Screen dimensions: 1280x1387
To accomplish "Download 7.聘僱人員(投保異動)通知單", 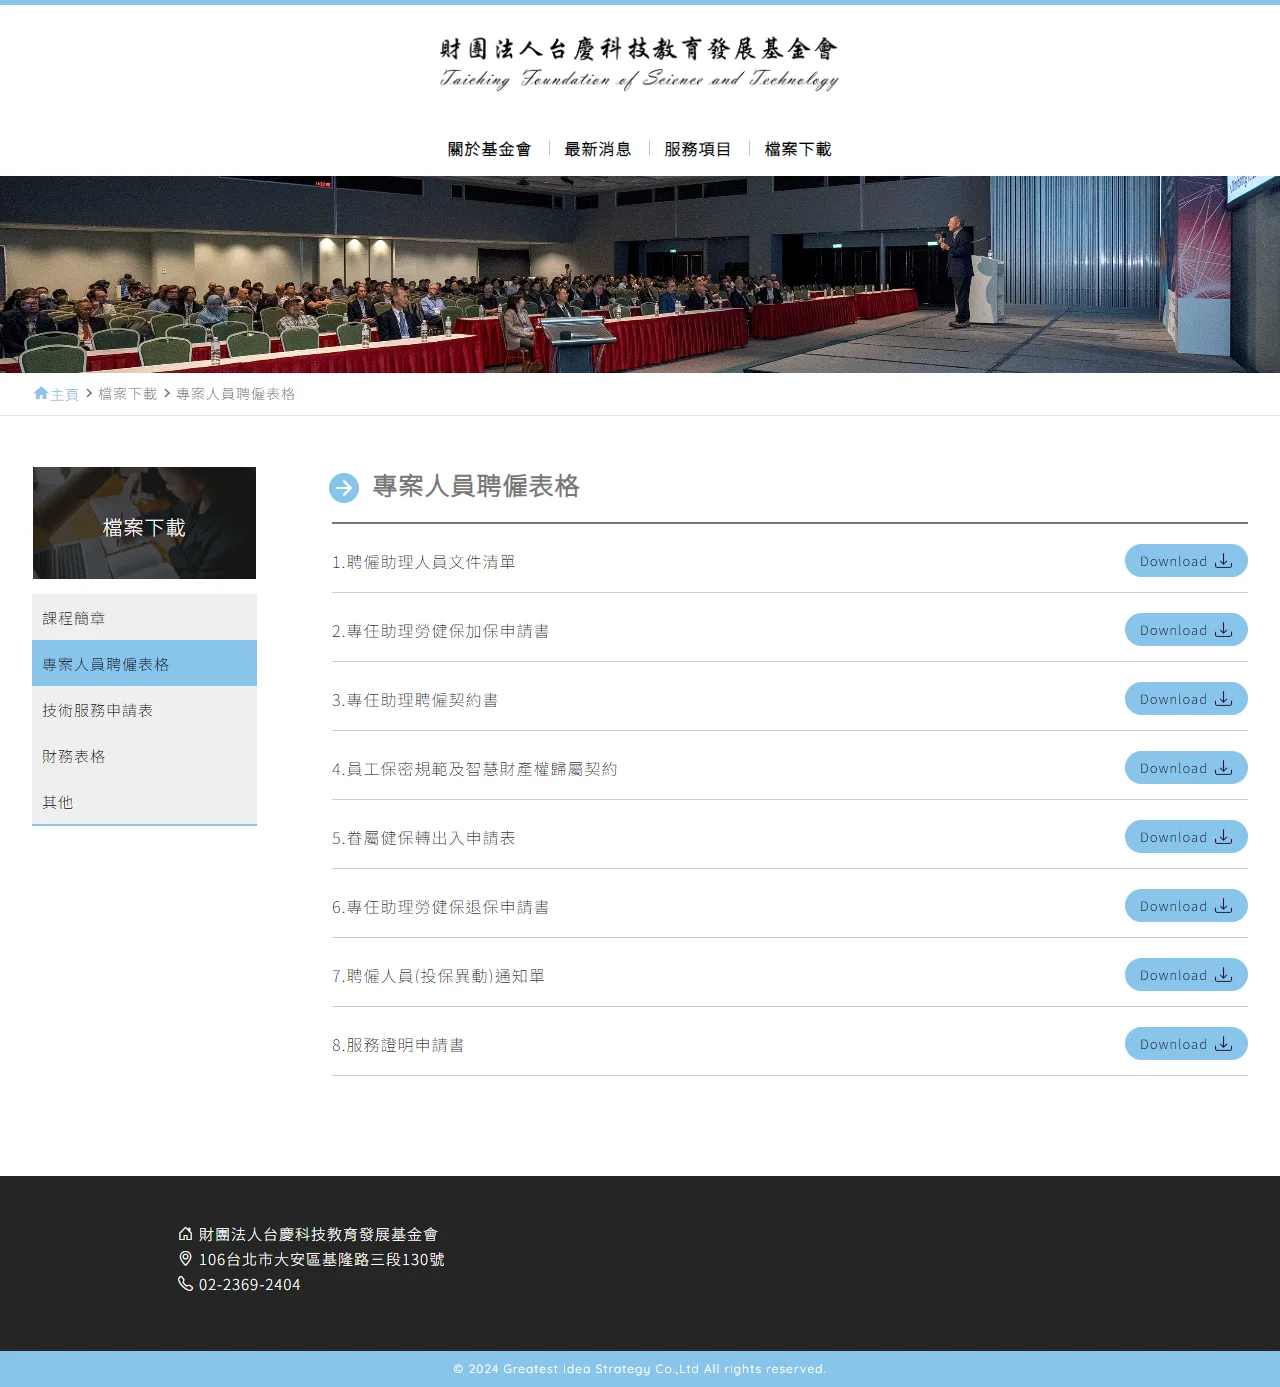I will pyautogui.click(x=1186, y=975).
